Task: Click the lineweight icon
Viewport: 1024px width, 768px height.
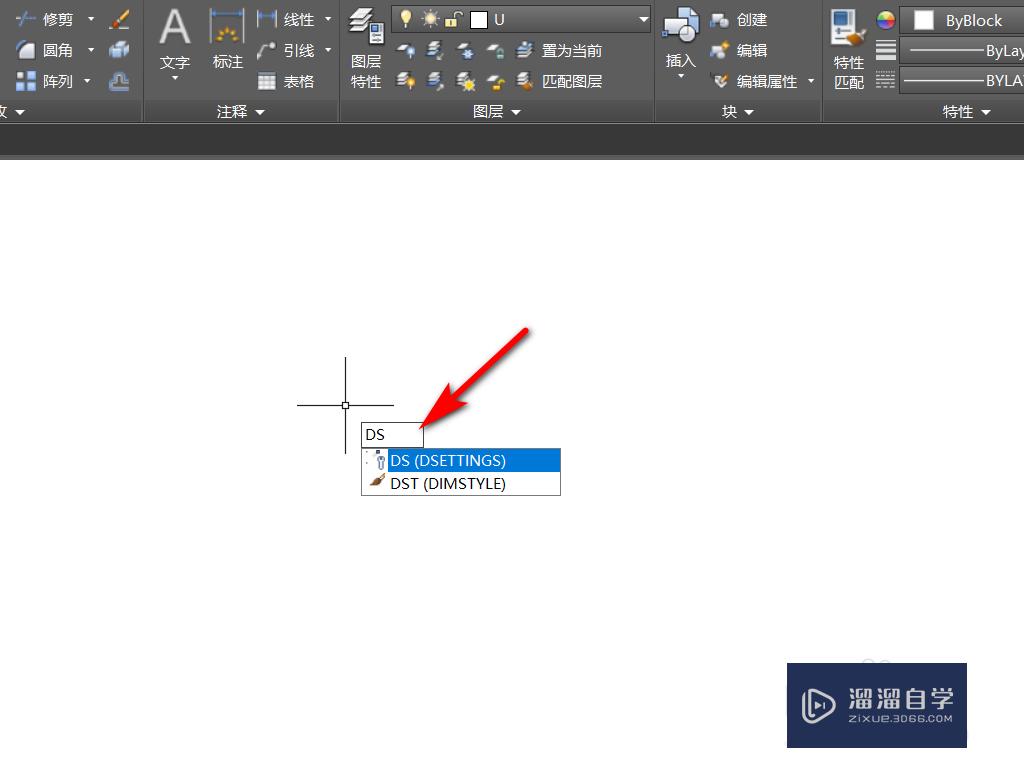Action: pyautogui.click(x=886, y=50)
